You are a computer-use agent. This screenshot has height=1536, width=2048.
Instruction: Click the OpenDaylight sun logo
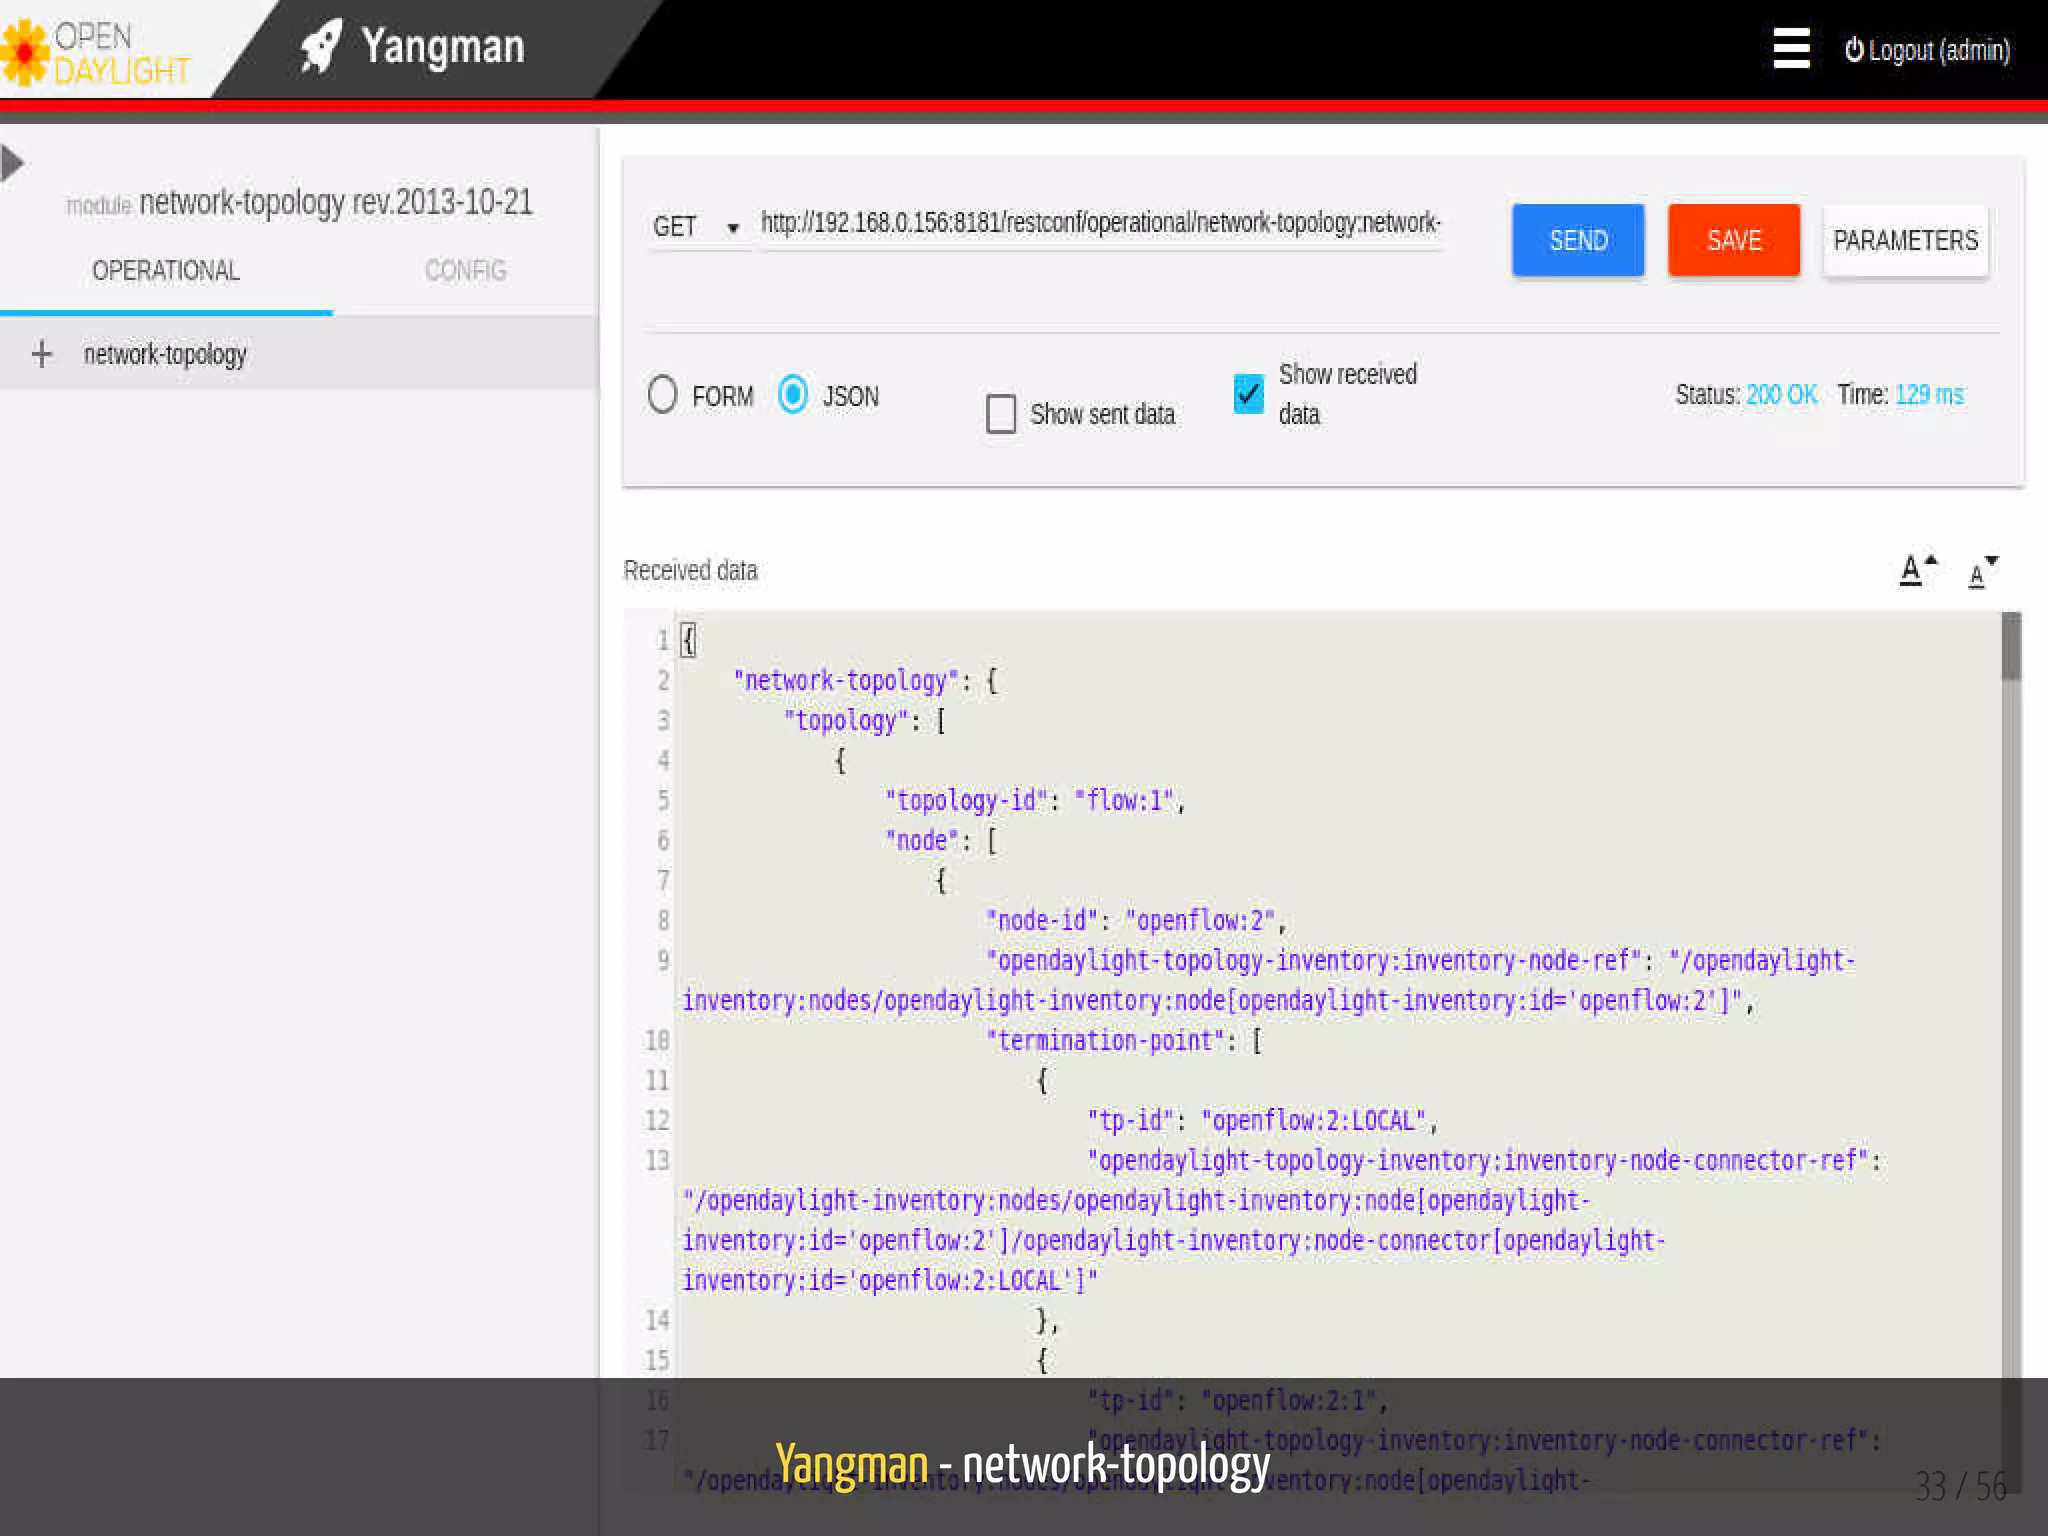coord(24,52)
